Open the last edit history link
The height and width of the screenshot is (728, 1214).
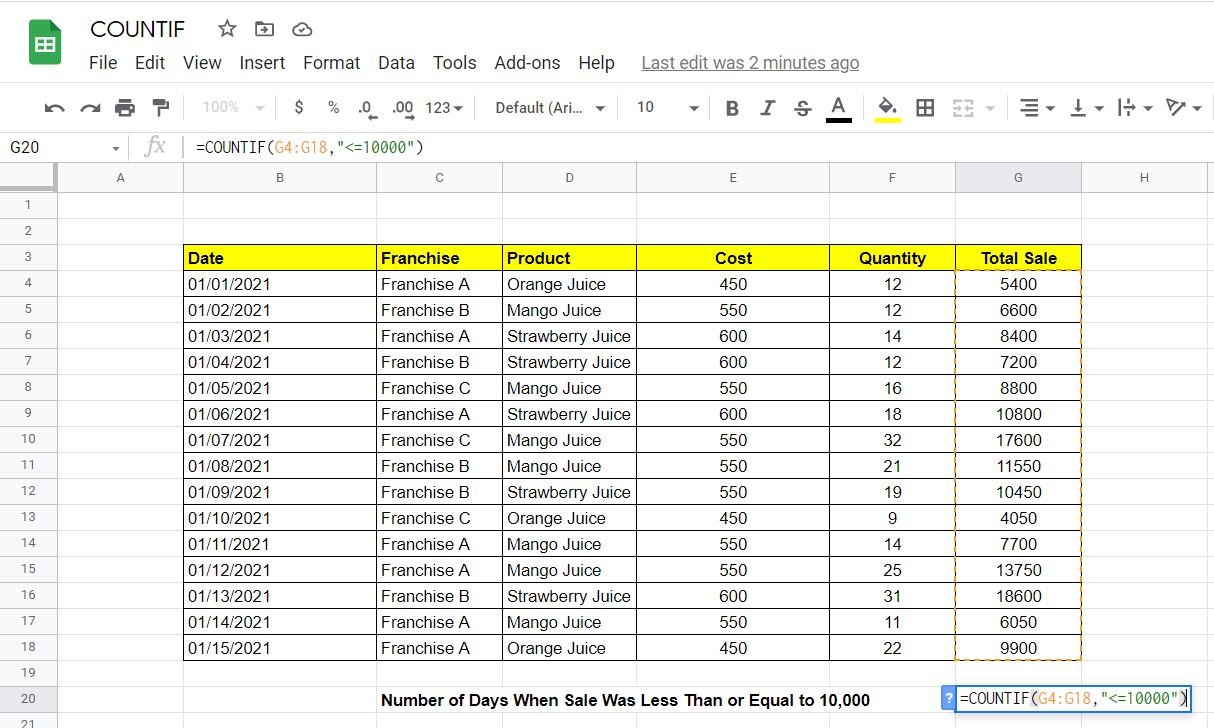tap(750, 62)
